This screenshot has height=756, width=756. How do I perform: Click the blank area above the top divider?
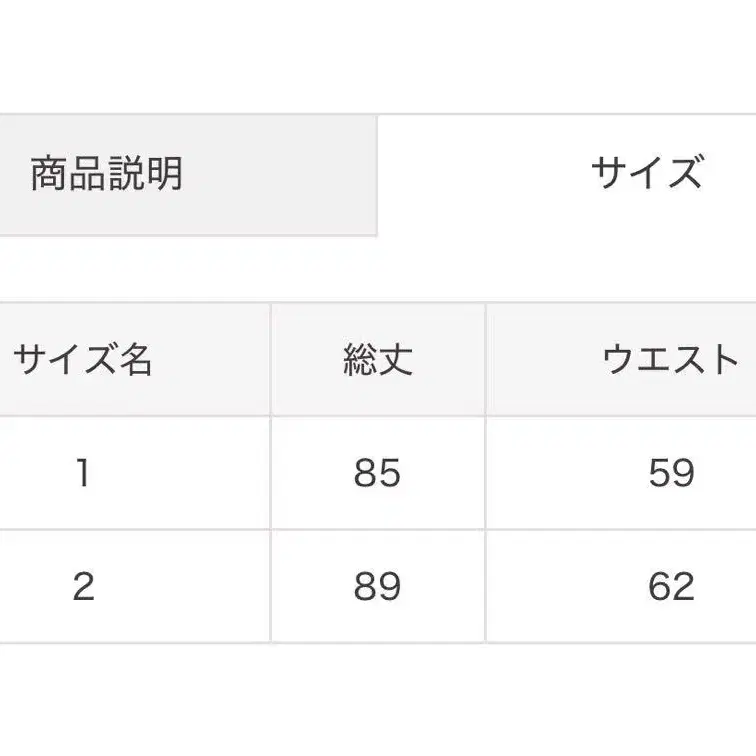[378, 55]
